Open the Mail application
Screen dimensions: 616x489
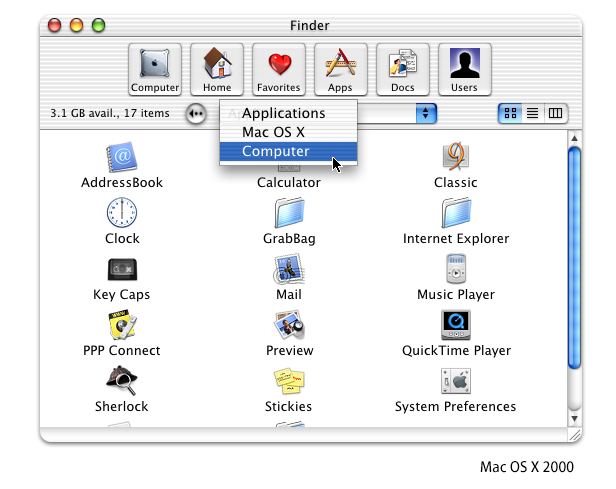click(x=289, y=269)
